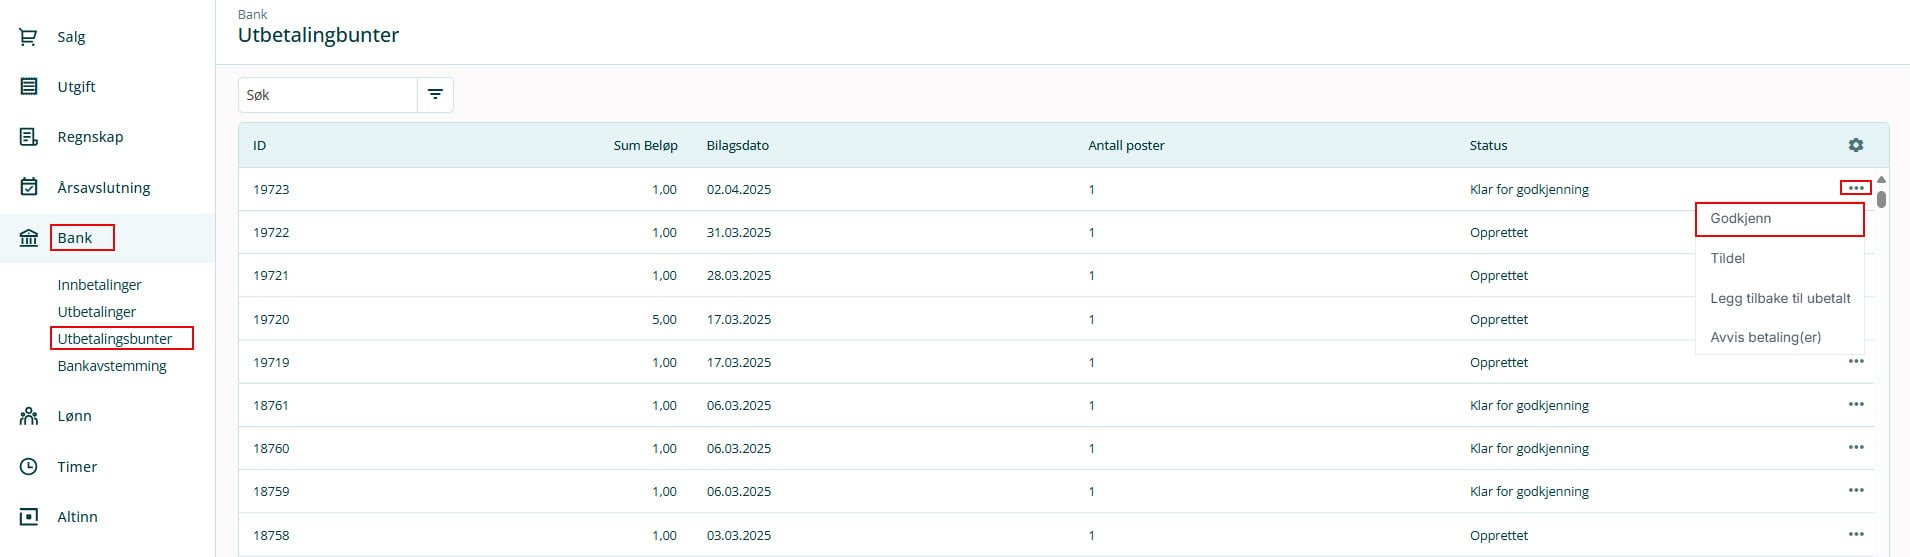This screenshot has height=557, width=1910.
Task: Select Tildel in the context menu
Action: [1727, 258]
